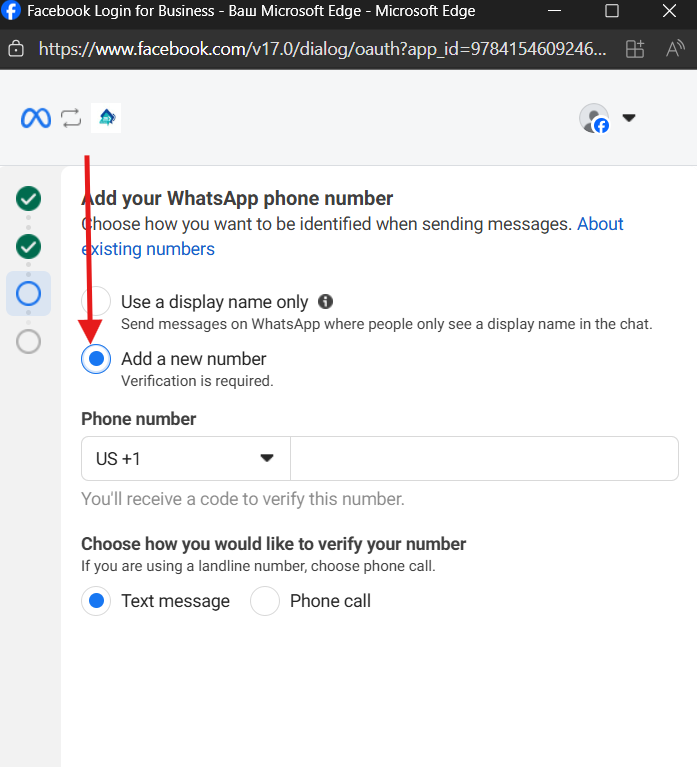Click the Read aloud icon in address bar

(x=677, y=48)
